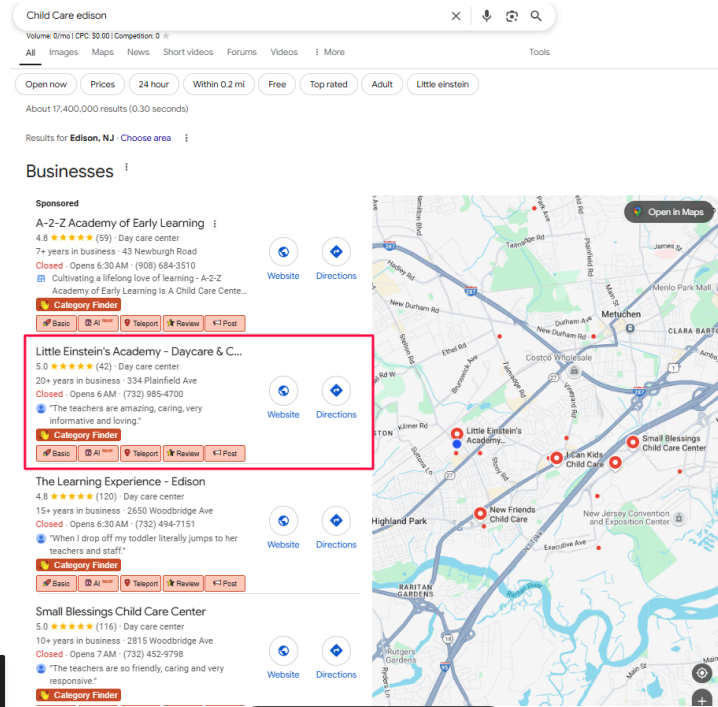Zoom in map with plus button
The image size is (718, 707).
coord(702,699)
